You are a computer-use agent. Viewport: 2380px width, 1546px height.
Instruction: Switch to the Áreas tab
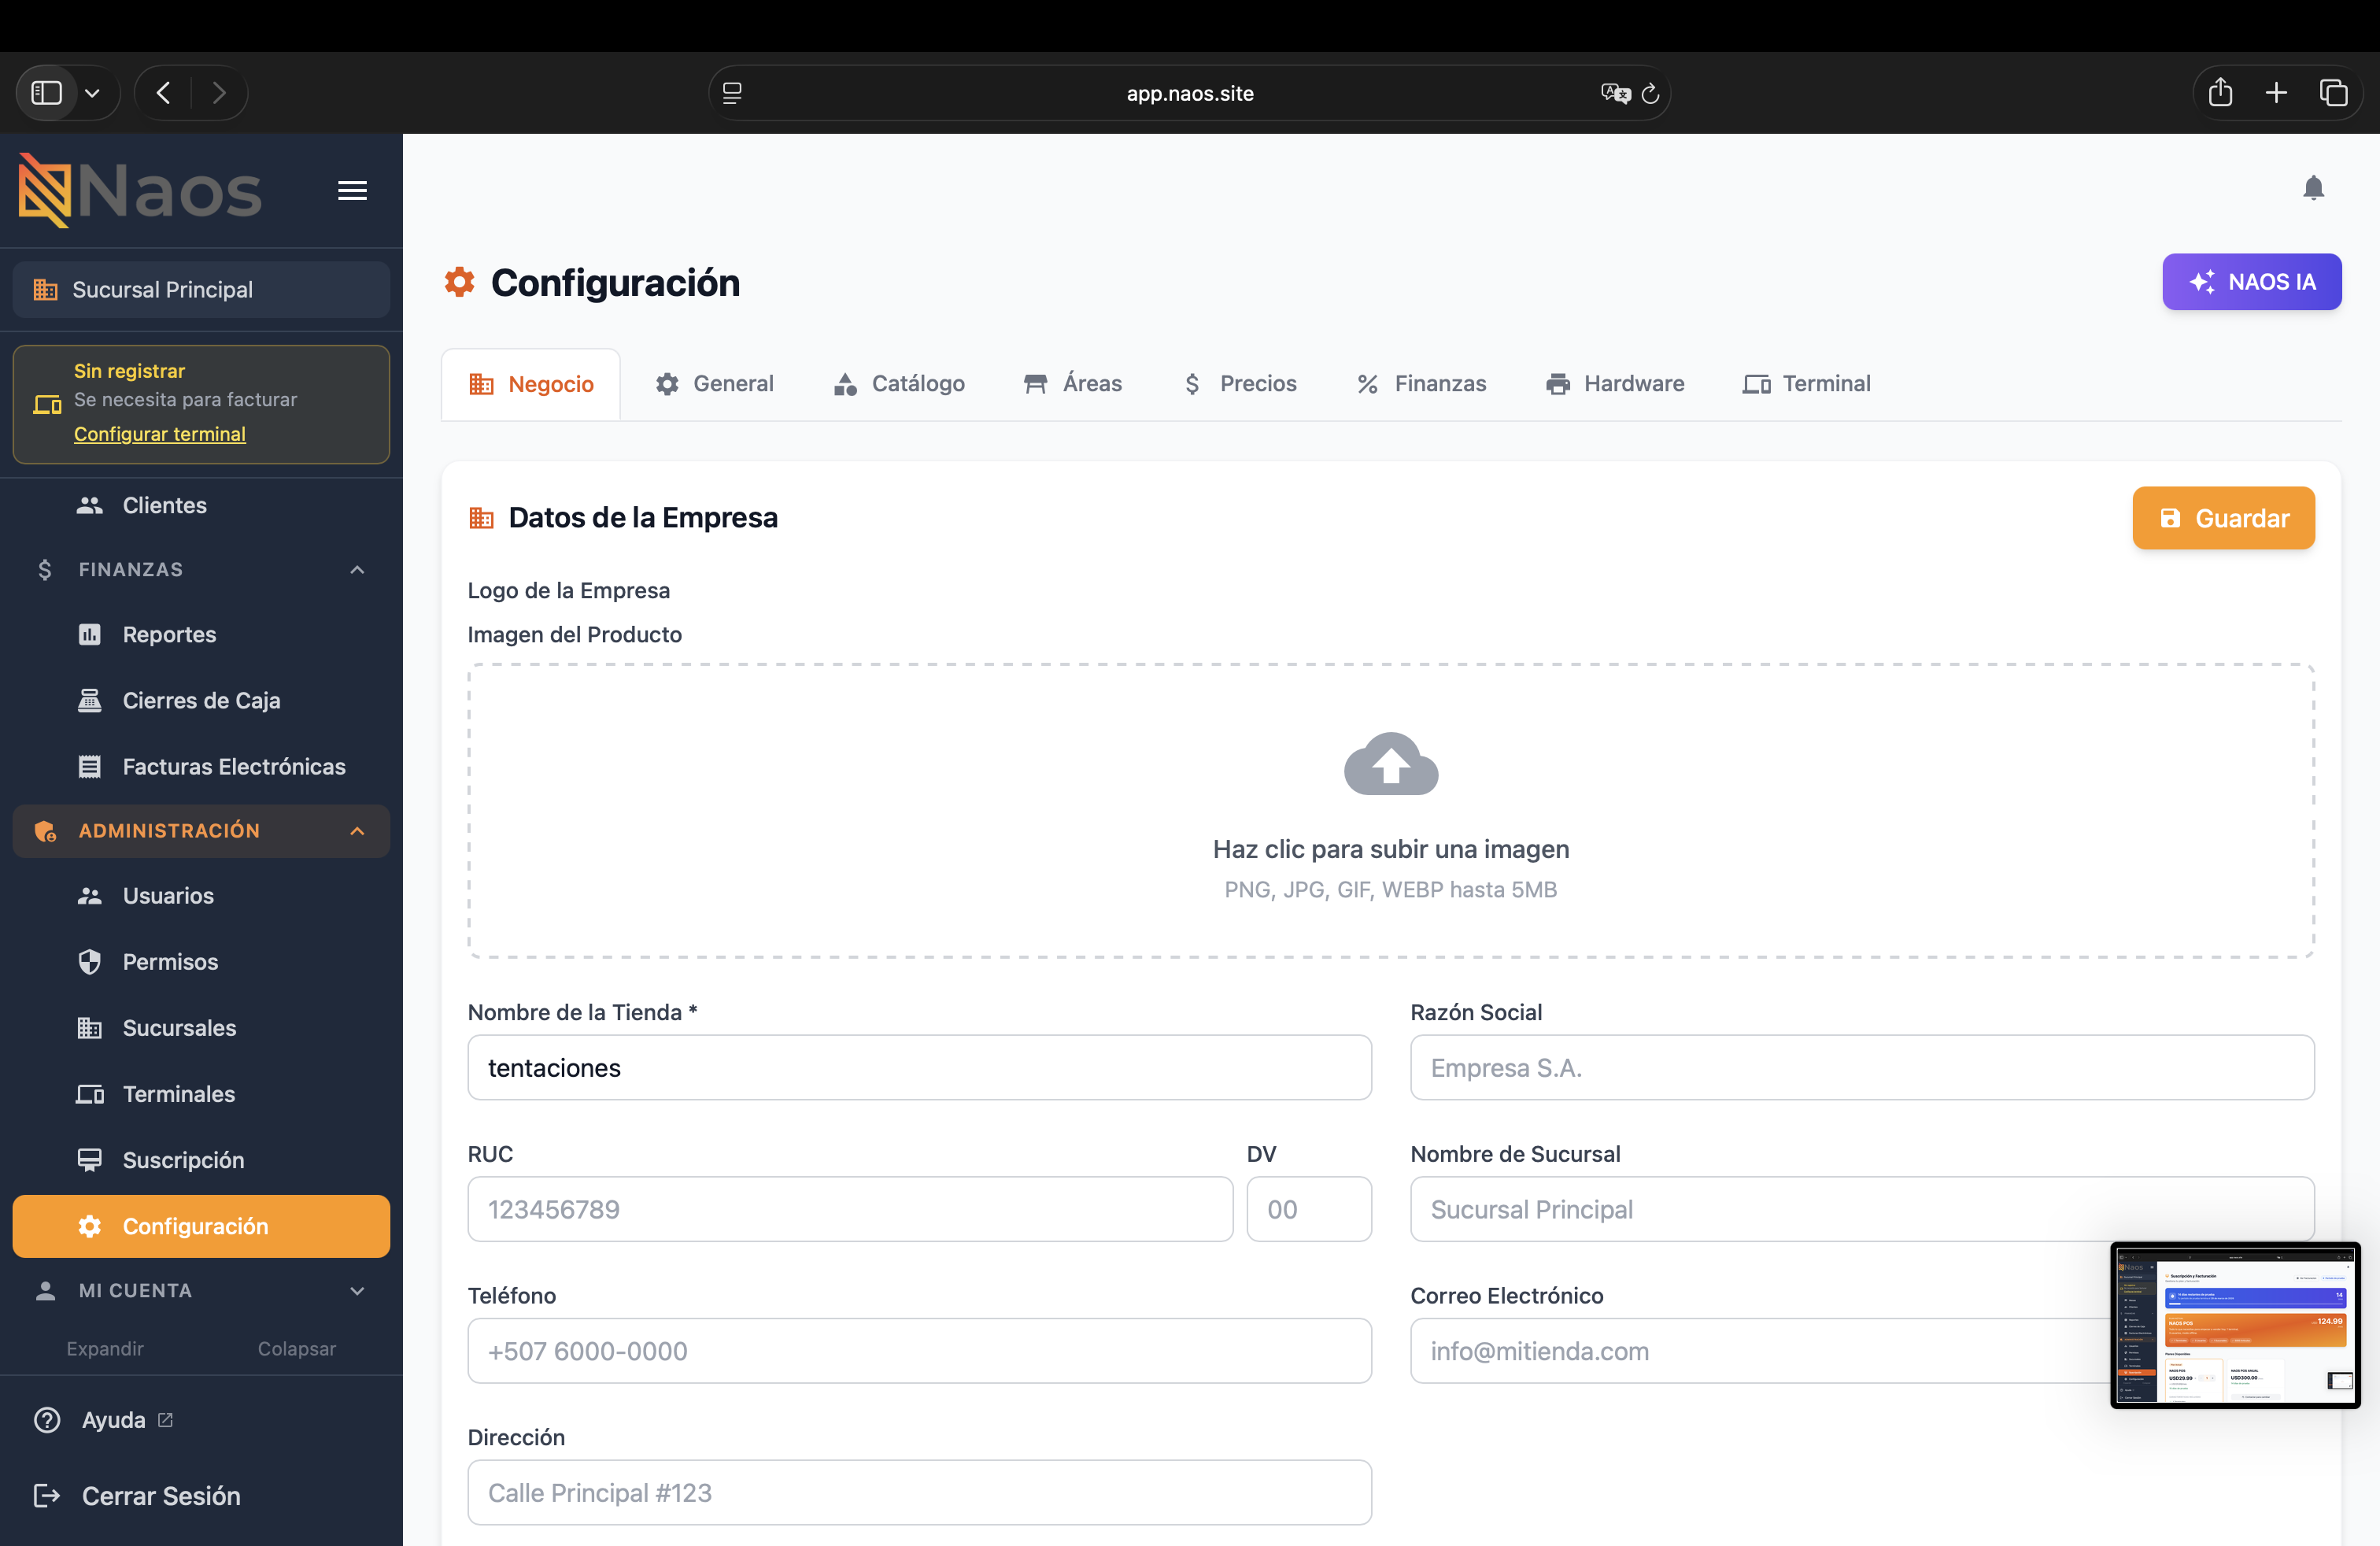tap(1072, 384)
